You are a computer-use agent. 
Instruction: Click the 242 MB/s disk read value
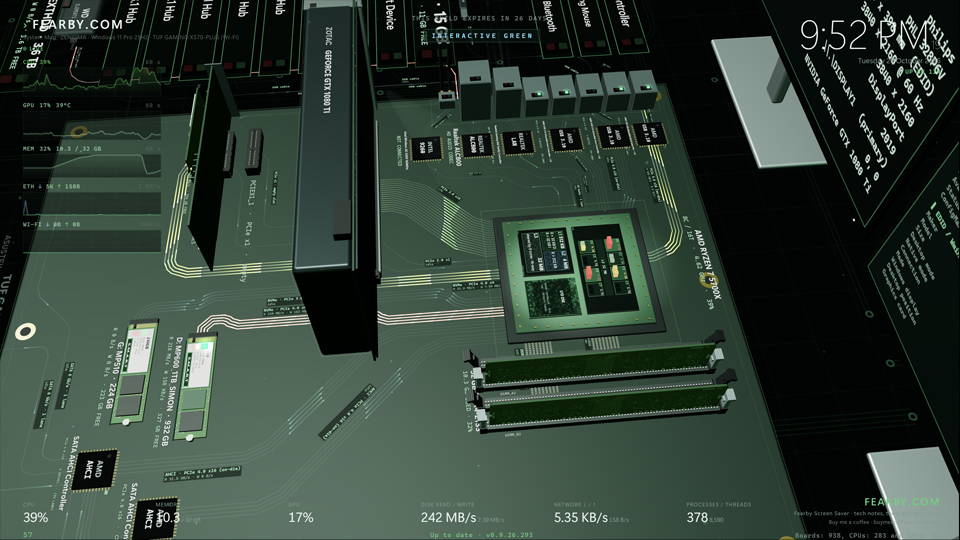[448, 518]
